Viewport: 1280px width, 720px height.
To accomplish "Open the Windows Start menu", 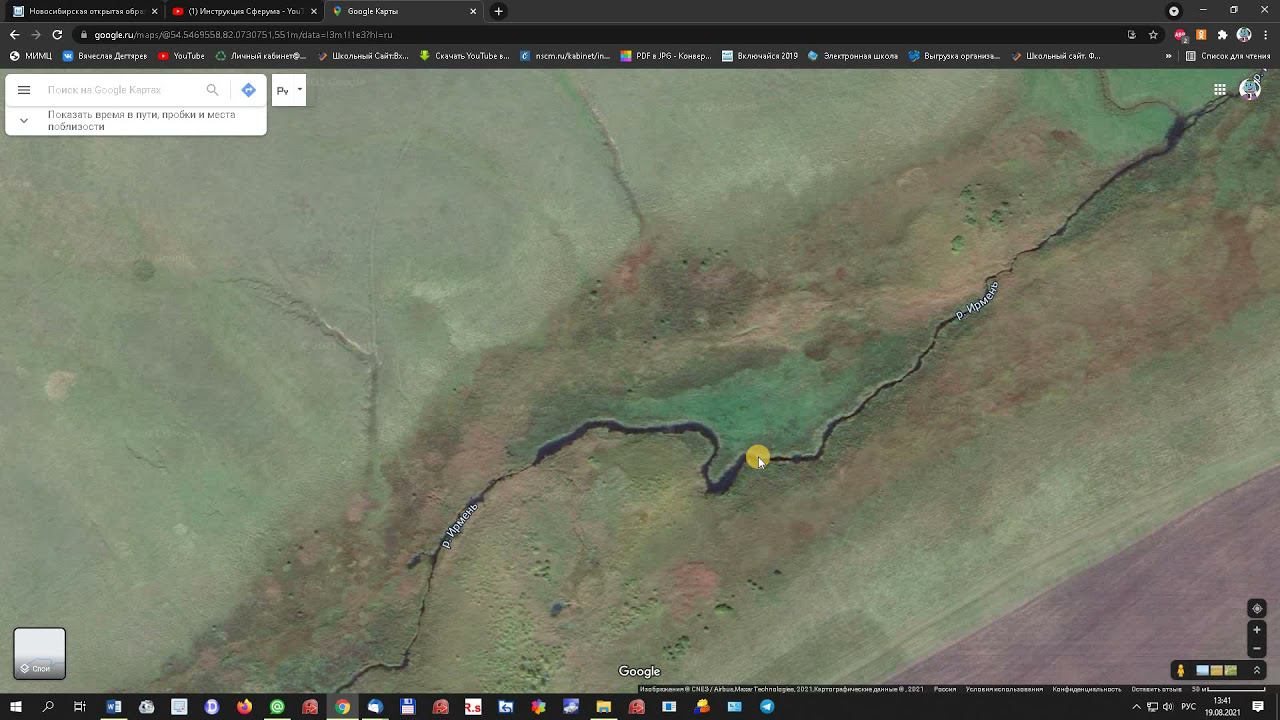I will [x=16, y=707].
